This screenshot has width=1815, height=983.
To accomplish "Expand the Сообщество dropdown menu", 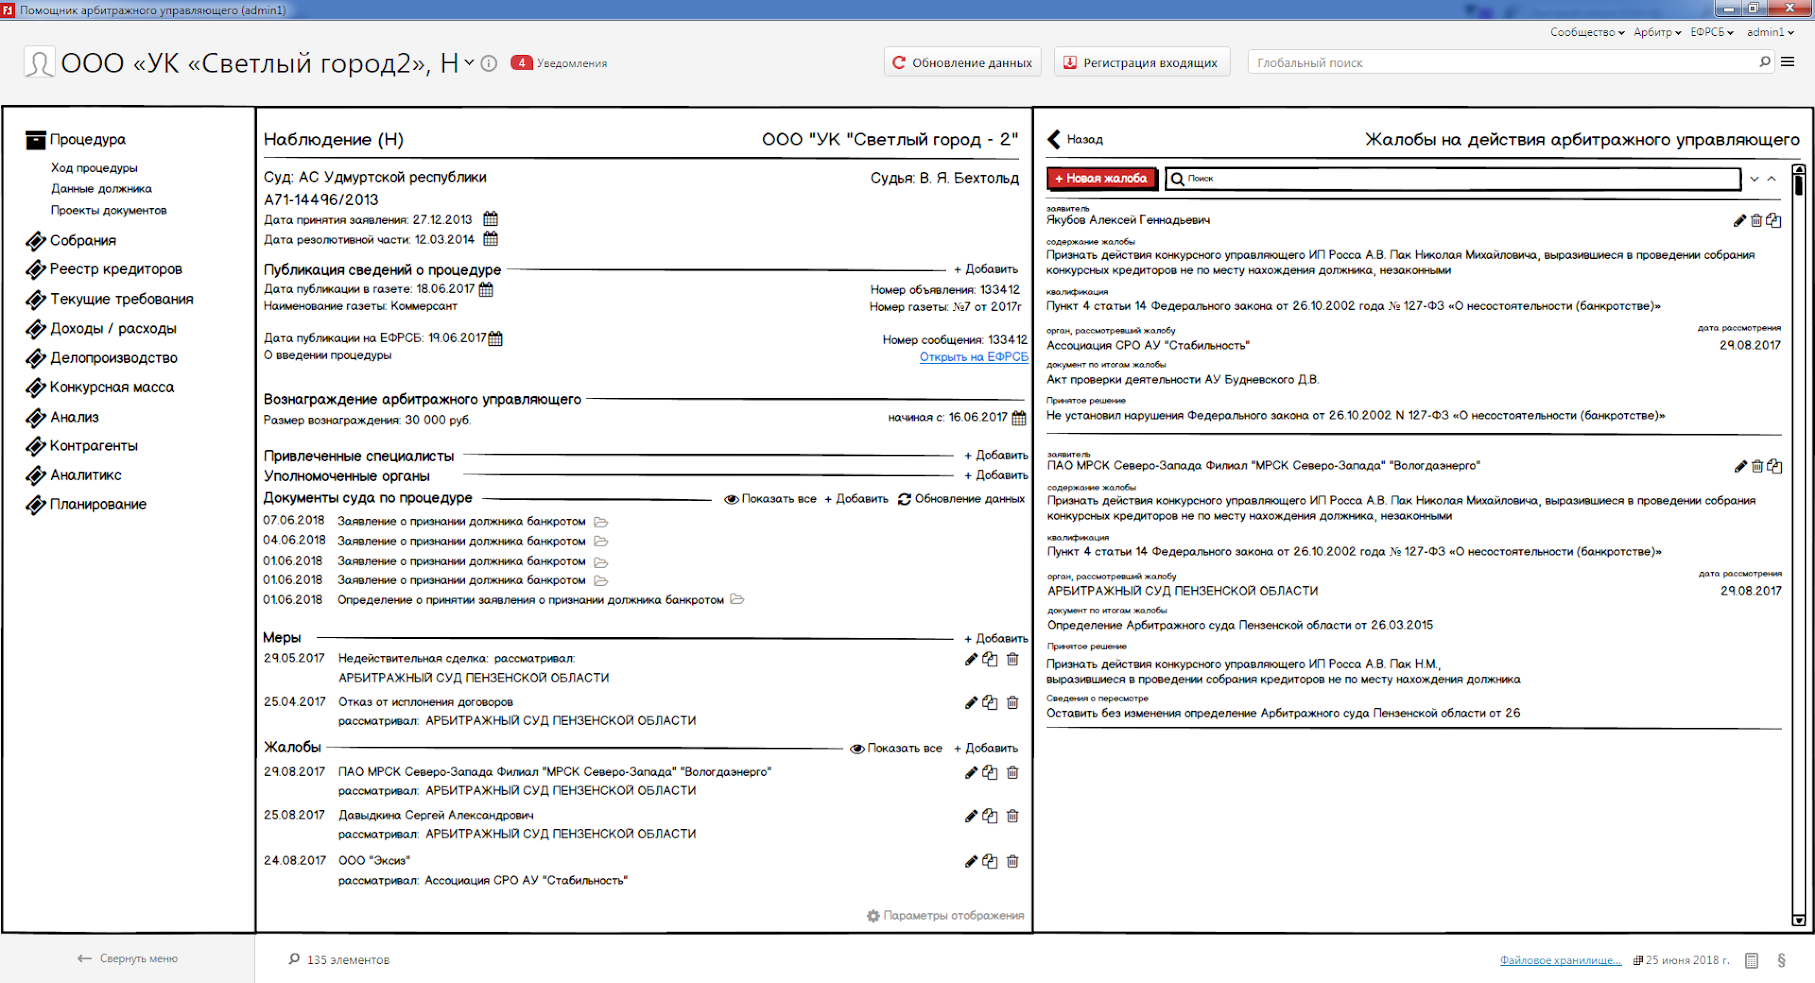I will point(1587,32).
